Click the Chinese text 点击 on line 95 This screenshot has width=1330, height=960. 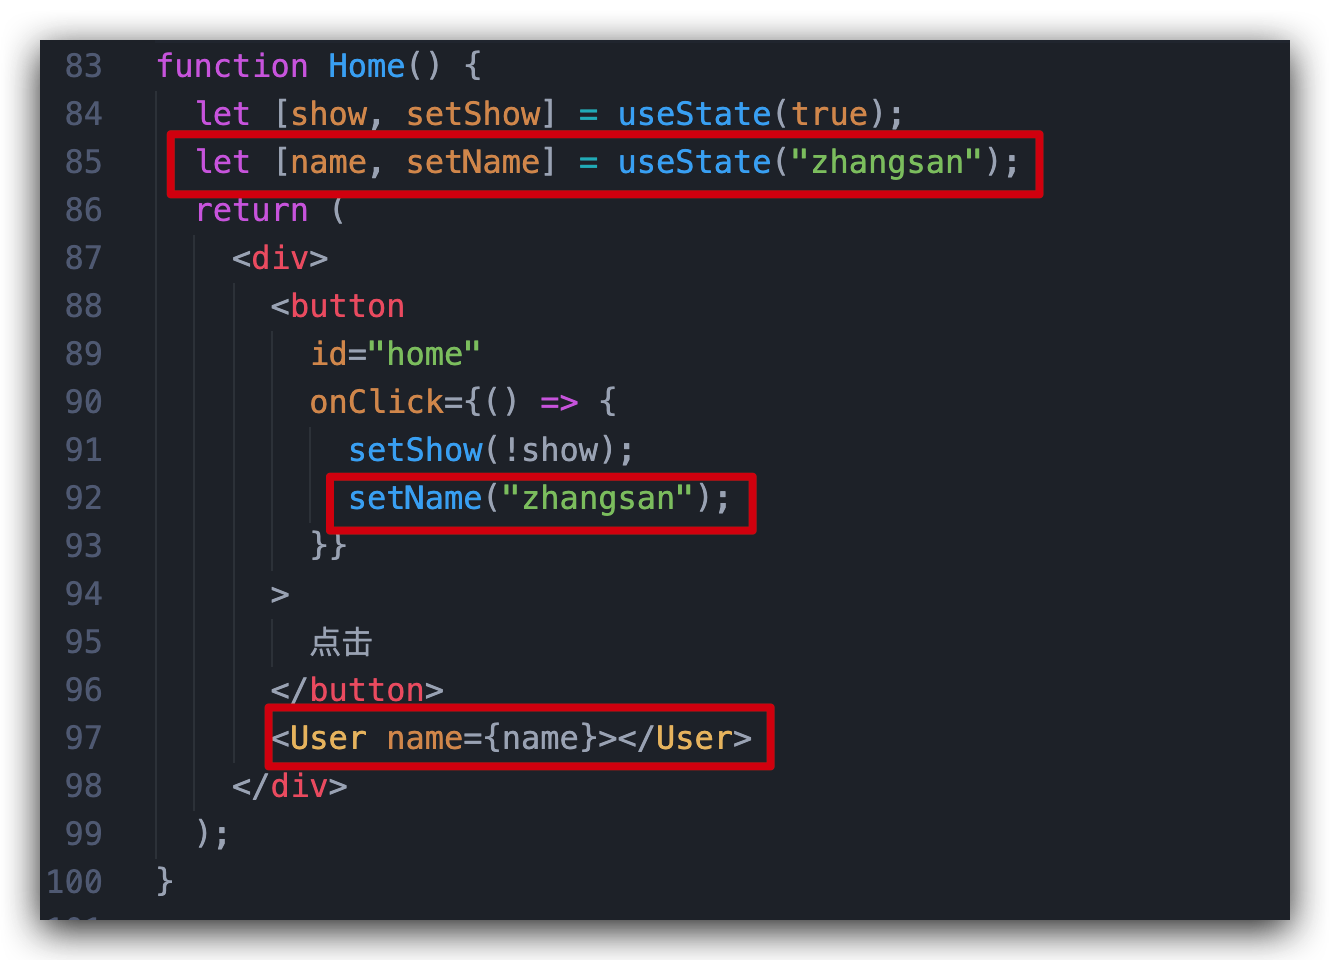tap(341, 642)
